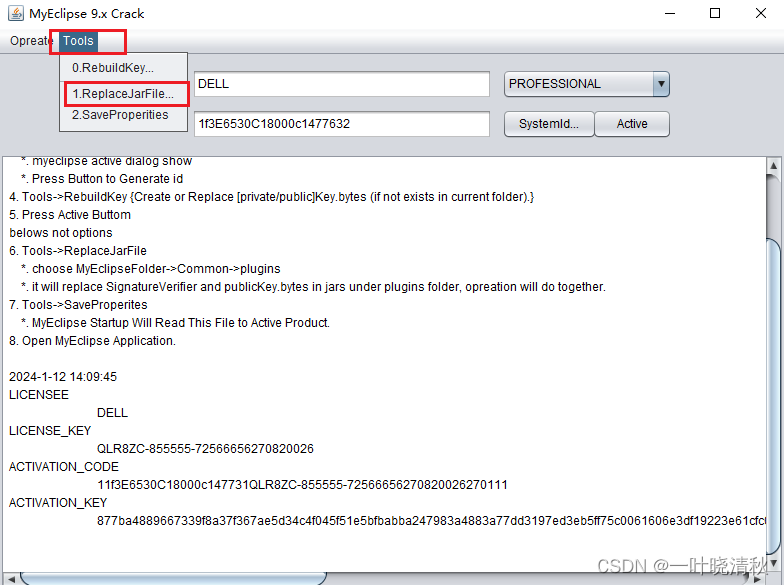Screen dimensions: 784x585
Task: Click 'MyEclipse Startup Will Read This File' line
Action: click(x=176, y=323)
